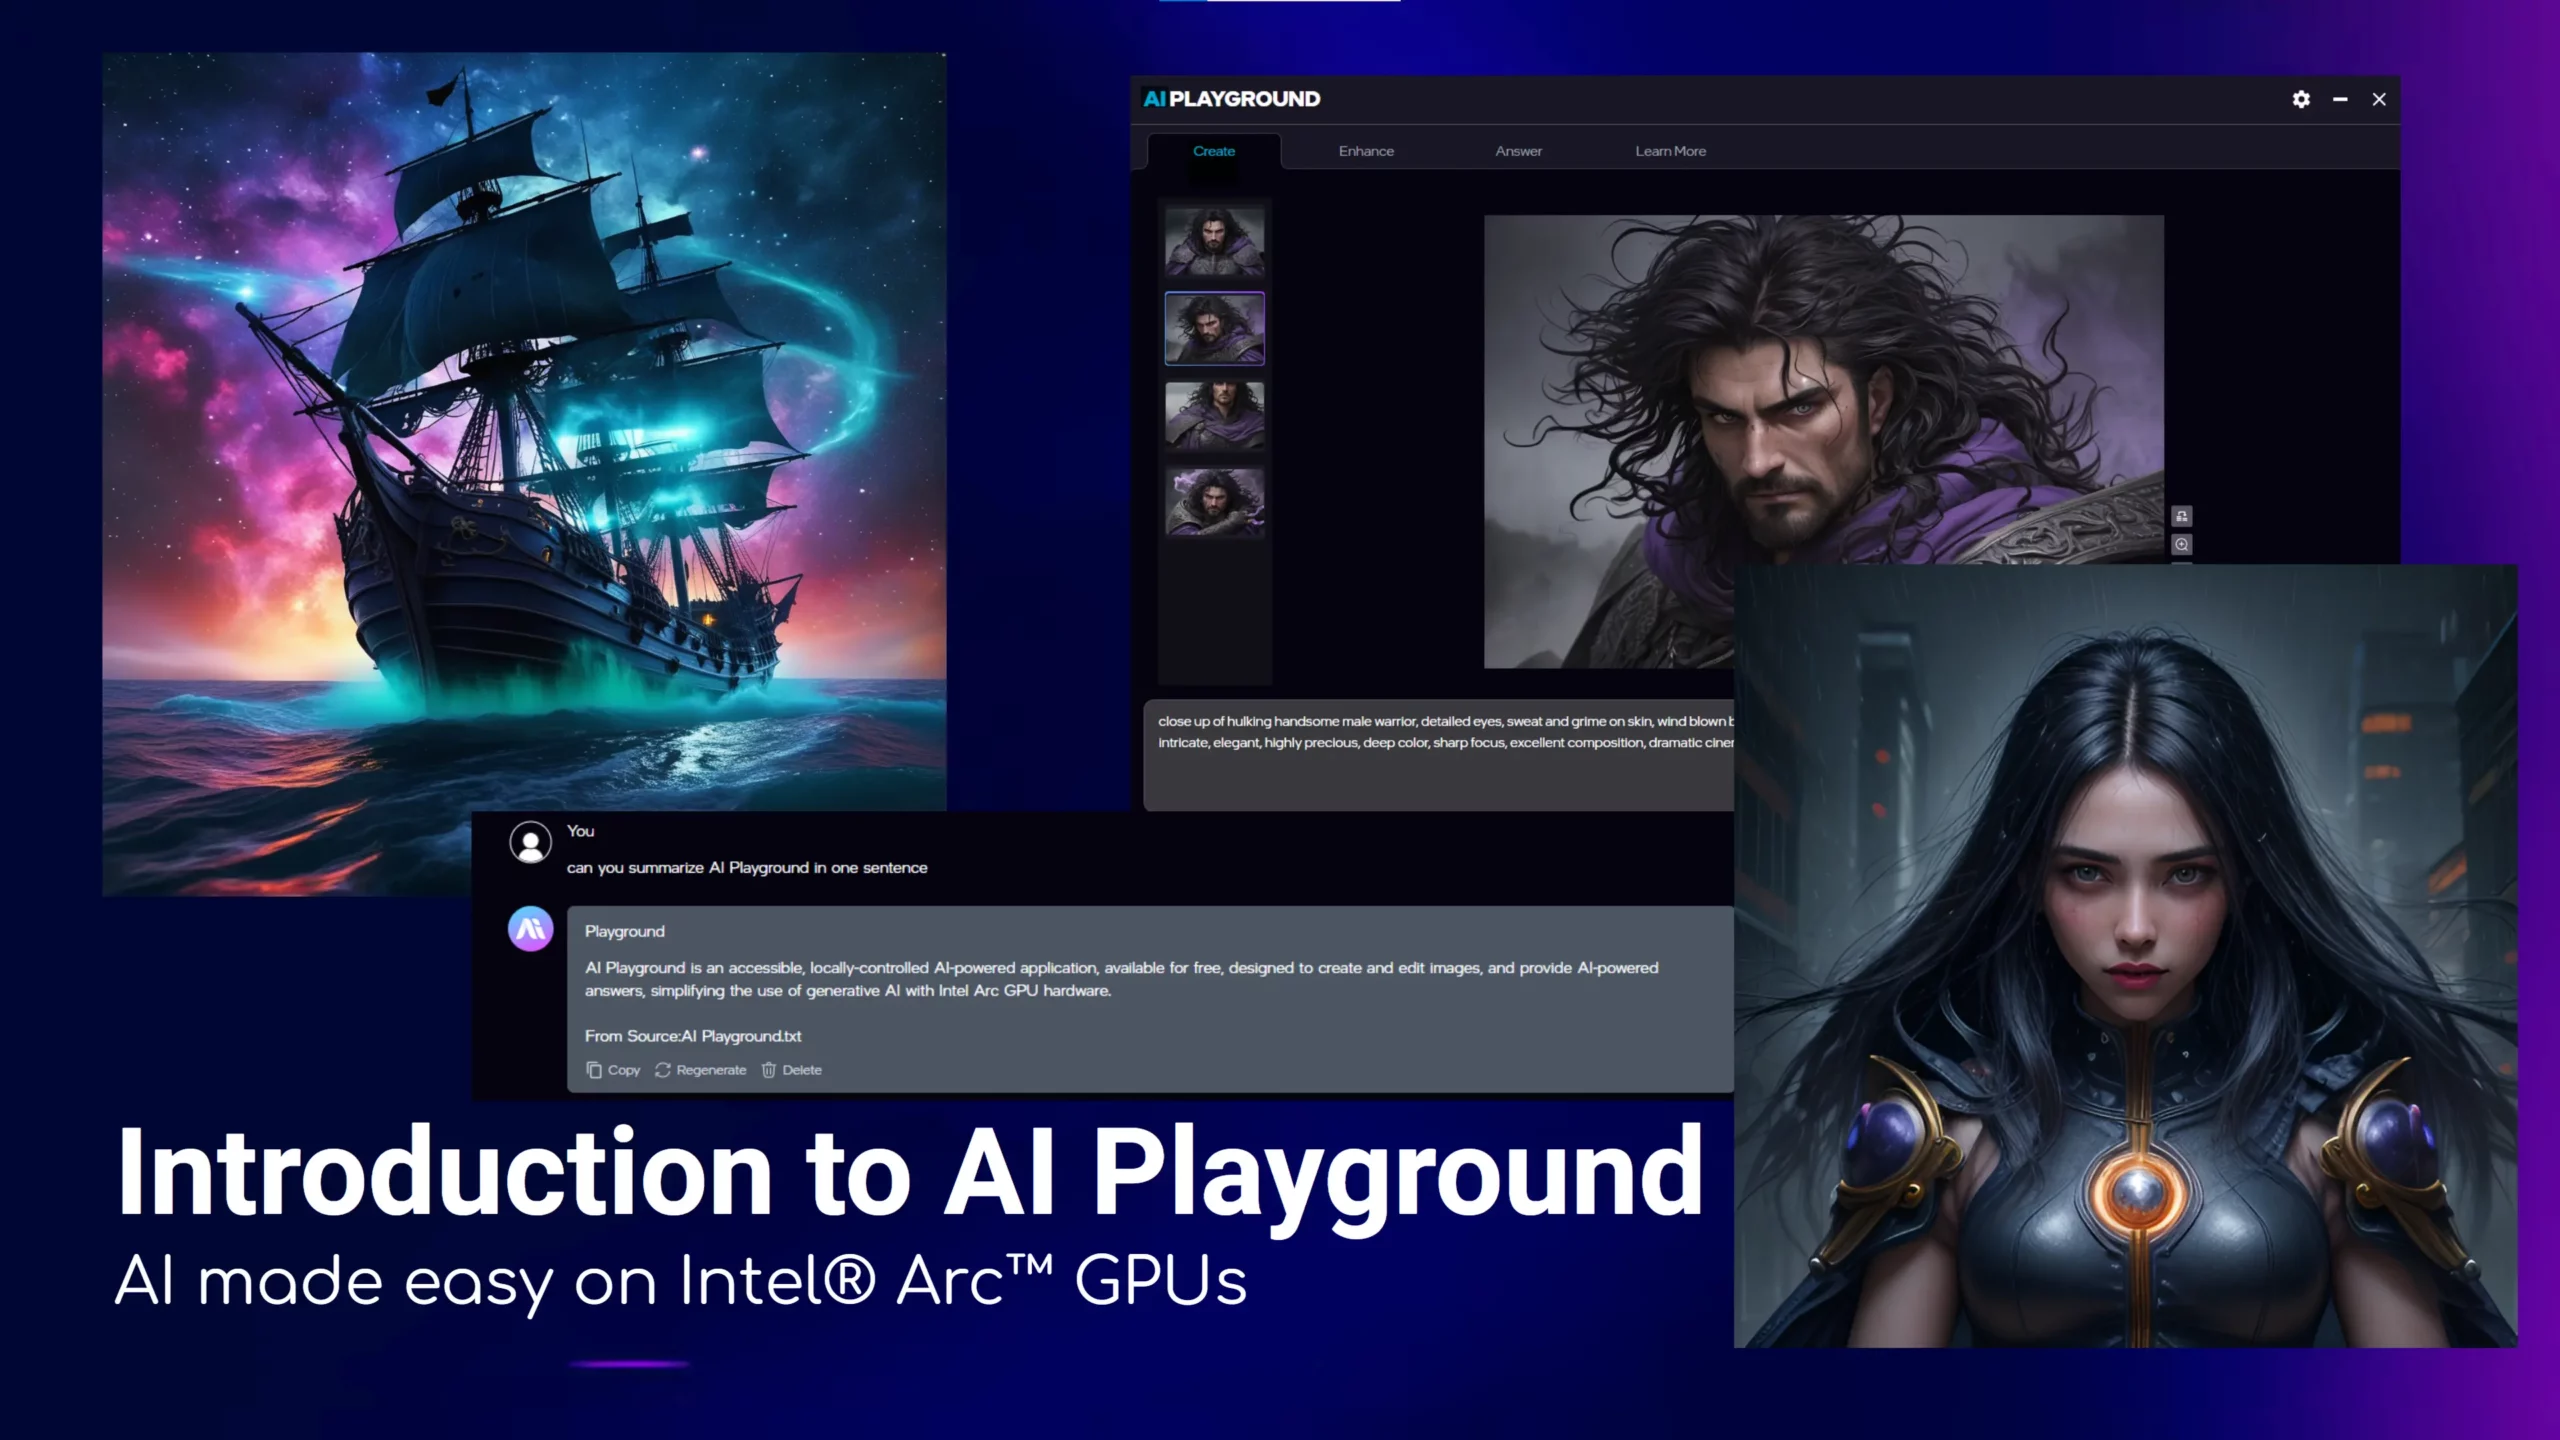Click the AI Playground logo in the titlebar
Viewport: 2560px width, 1440px height.
(x=1229, y=99)
